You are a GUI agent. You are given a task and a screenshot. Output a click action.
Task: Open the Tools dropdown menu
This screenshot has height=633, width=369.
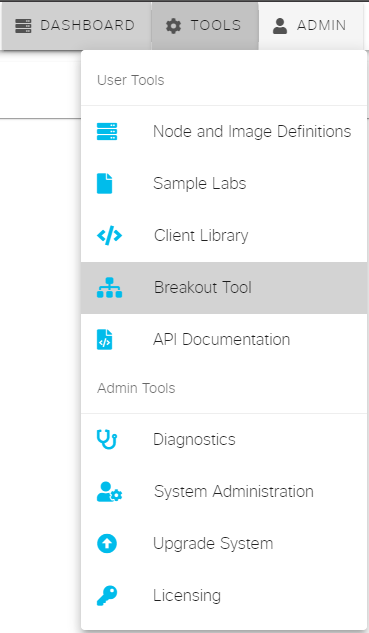205,26
